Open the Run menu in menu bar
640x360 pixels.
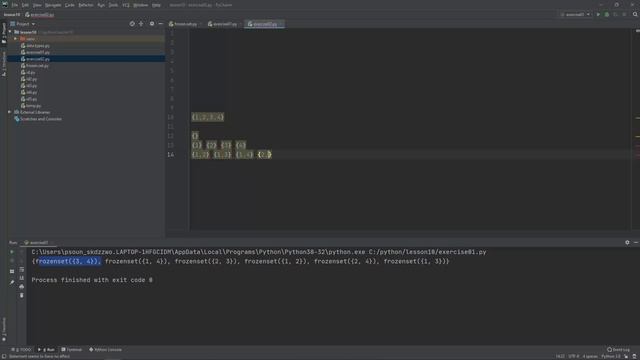(x=101, y=5)
